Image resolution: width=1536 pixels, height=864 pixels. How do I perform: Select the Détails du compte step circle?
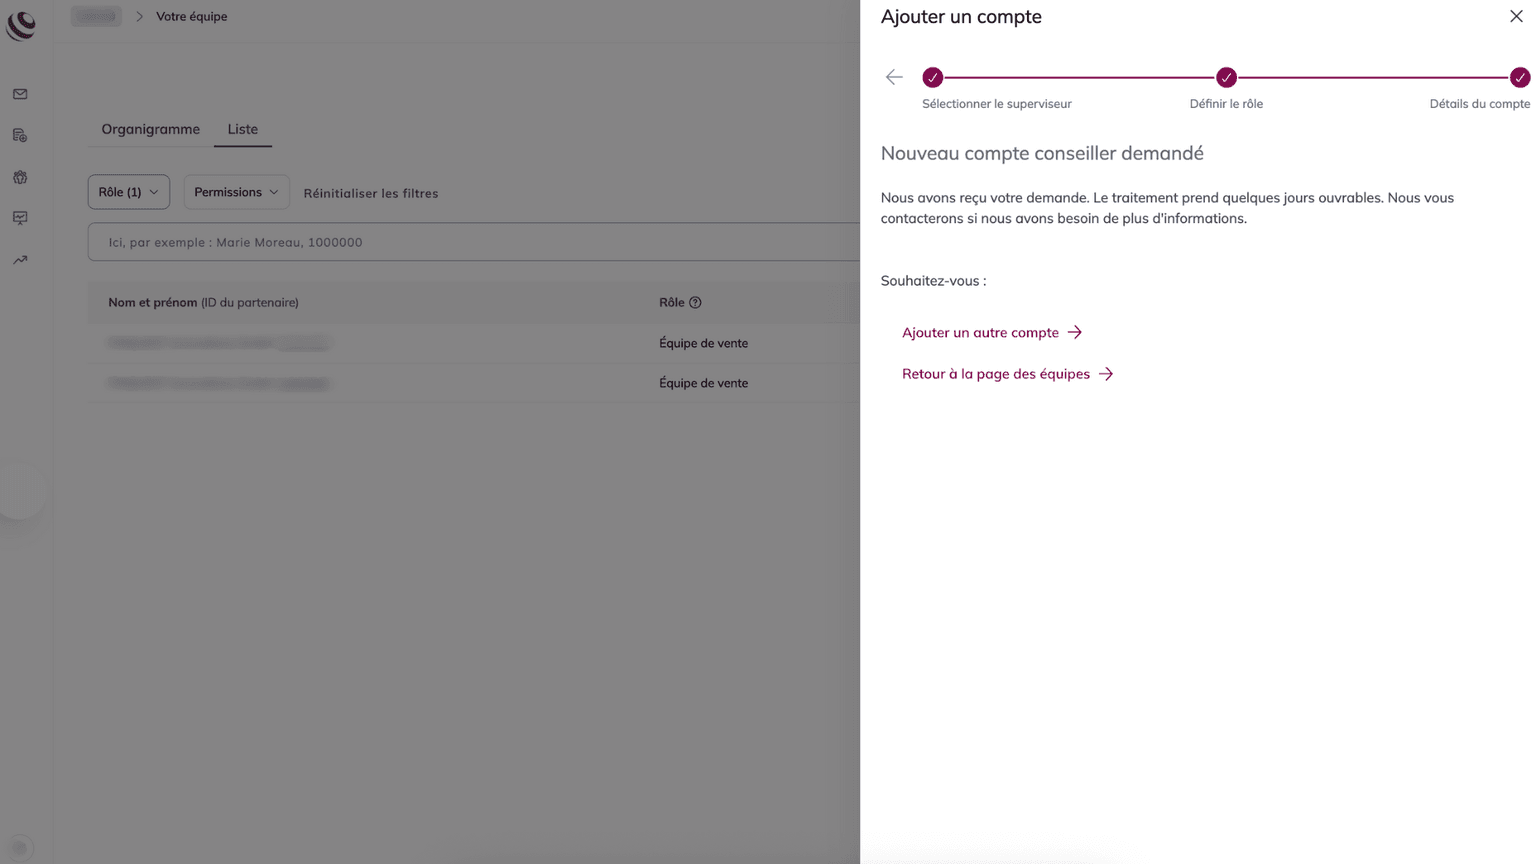pos(1519,77)
